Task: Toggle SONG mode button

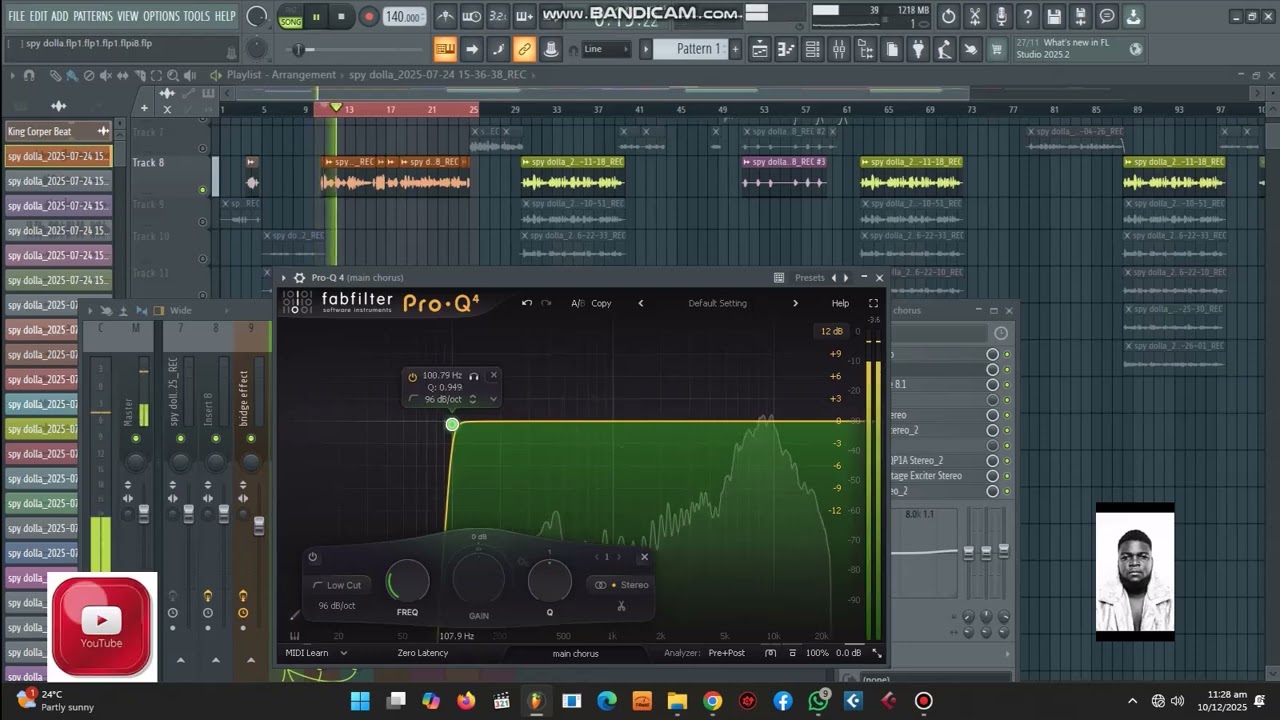Action: [x=290, y=21]
